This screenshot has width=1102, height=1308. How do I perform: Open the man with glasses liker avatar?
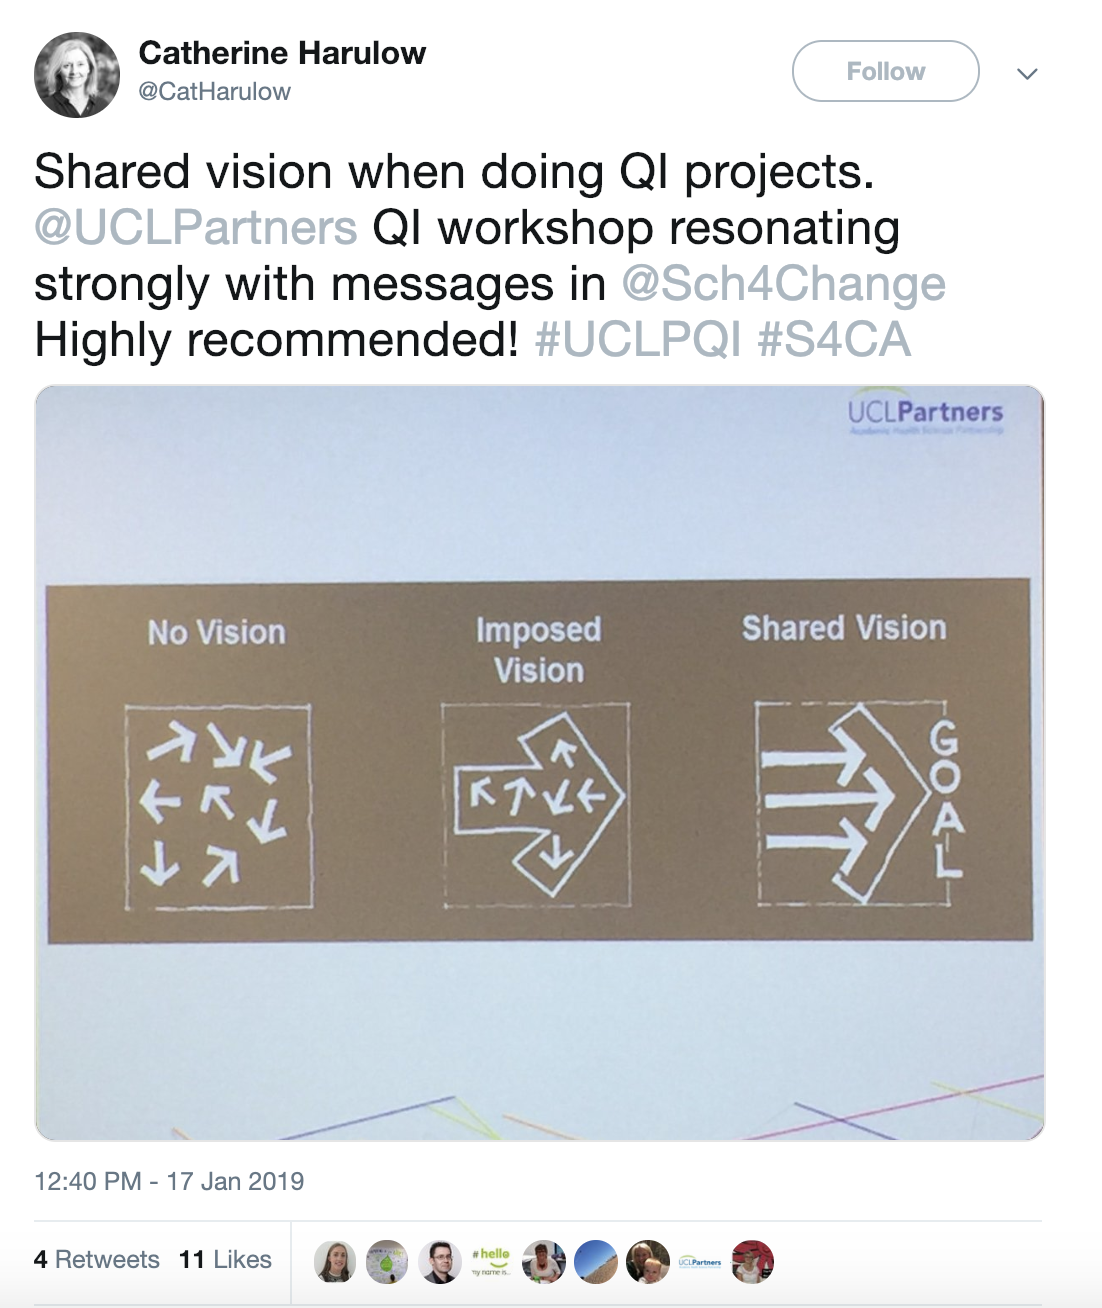[439, 1261]
